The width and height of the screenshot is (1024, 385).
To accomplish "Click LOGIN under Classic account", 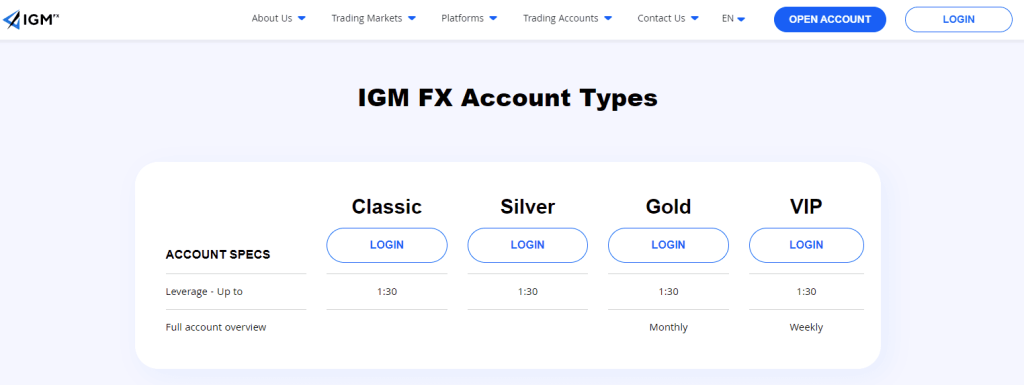I will 387,245.
